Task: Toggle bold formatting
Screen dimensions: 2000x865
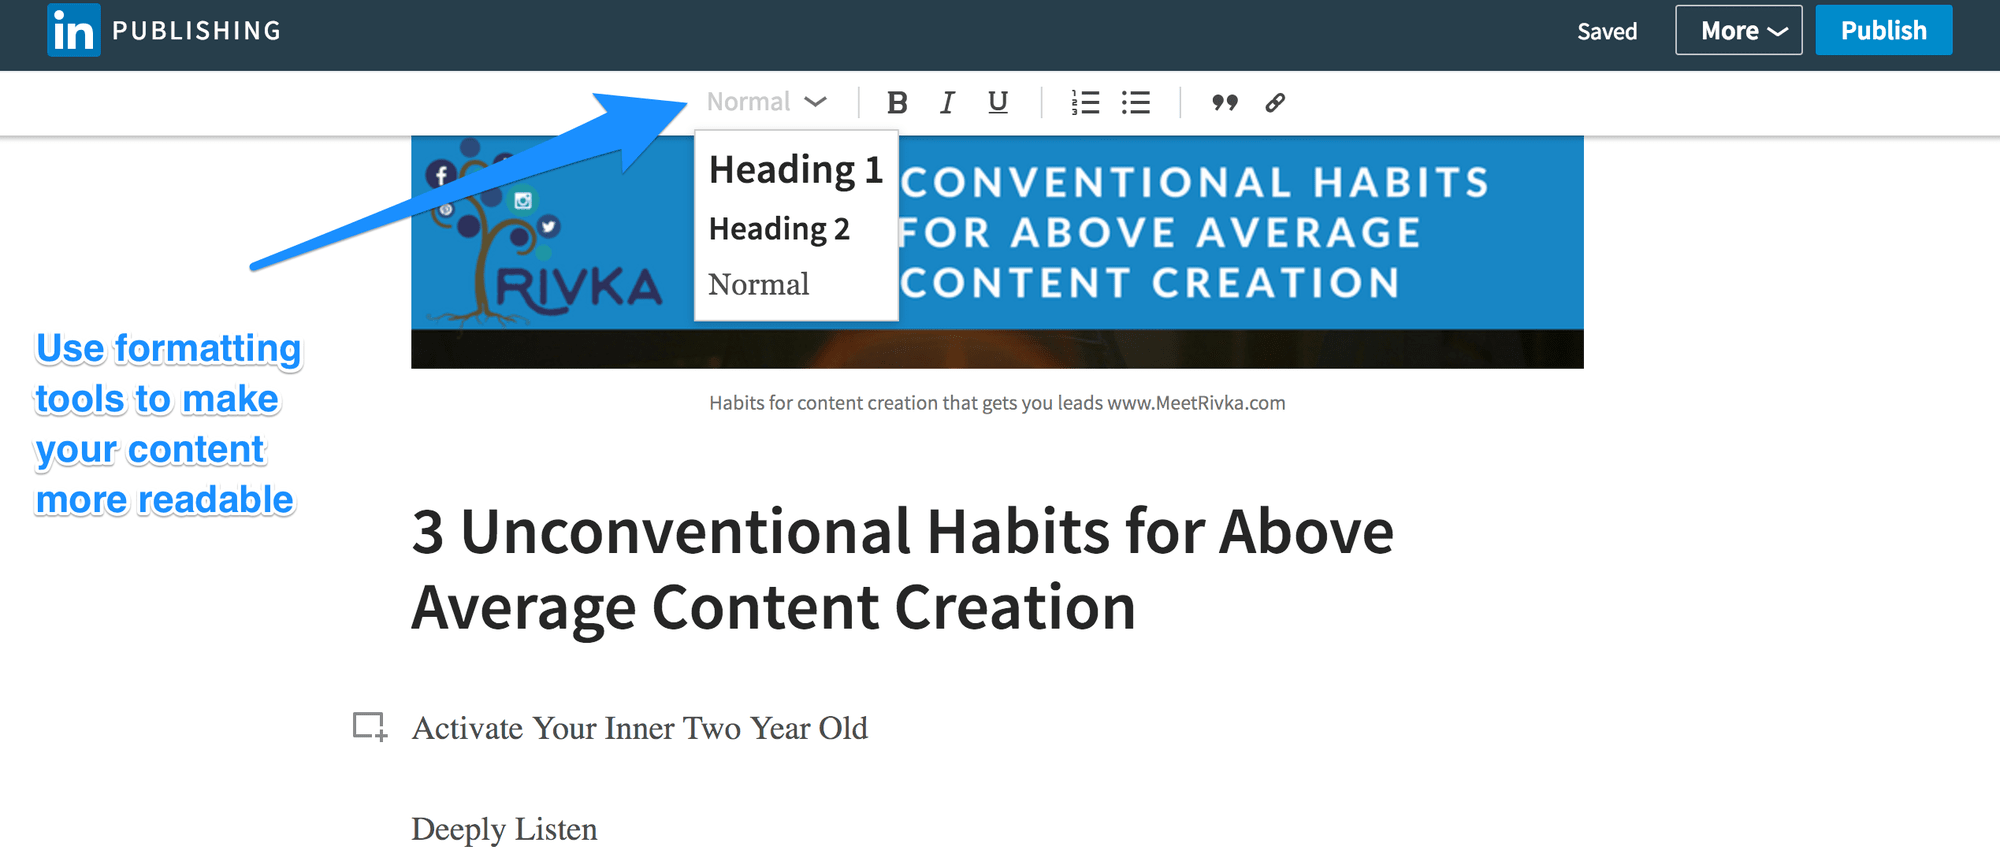Action: coord(897,103)
